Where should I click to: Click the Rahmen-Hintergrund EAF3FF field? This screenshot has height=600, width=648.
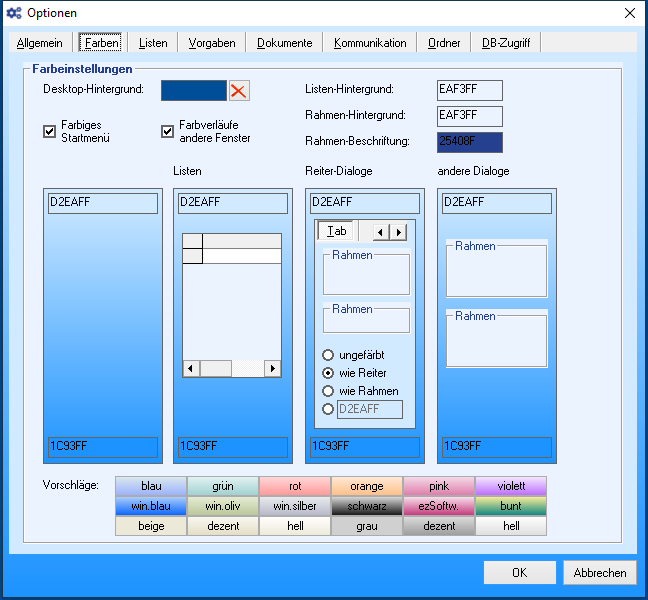click(x=470, y=117)
